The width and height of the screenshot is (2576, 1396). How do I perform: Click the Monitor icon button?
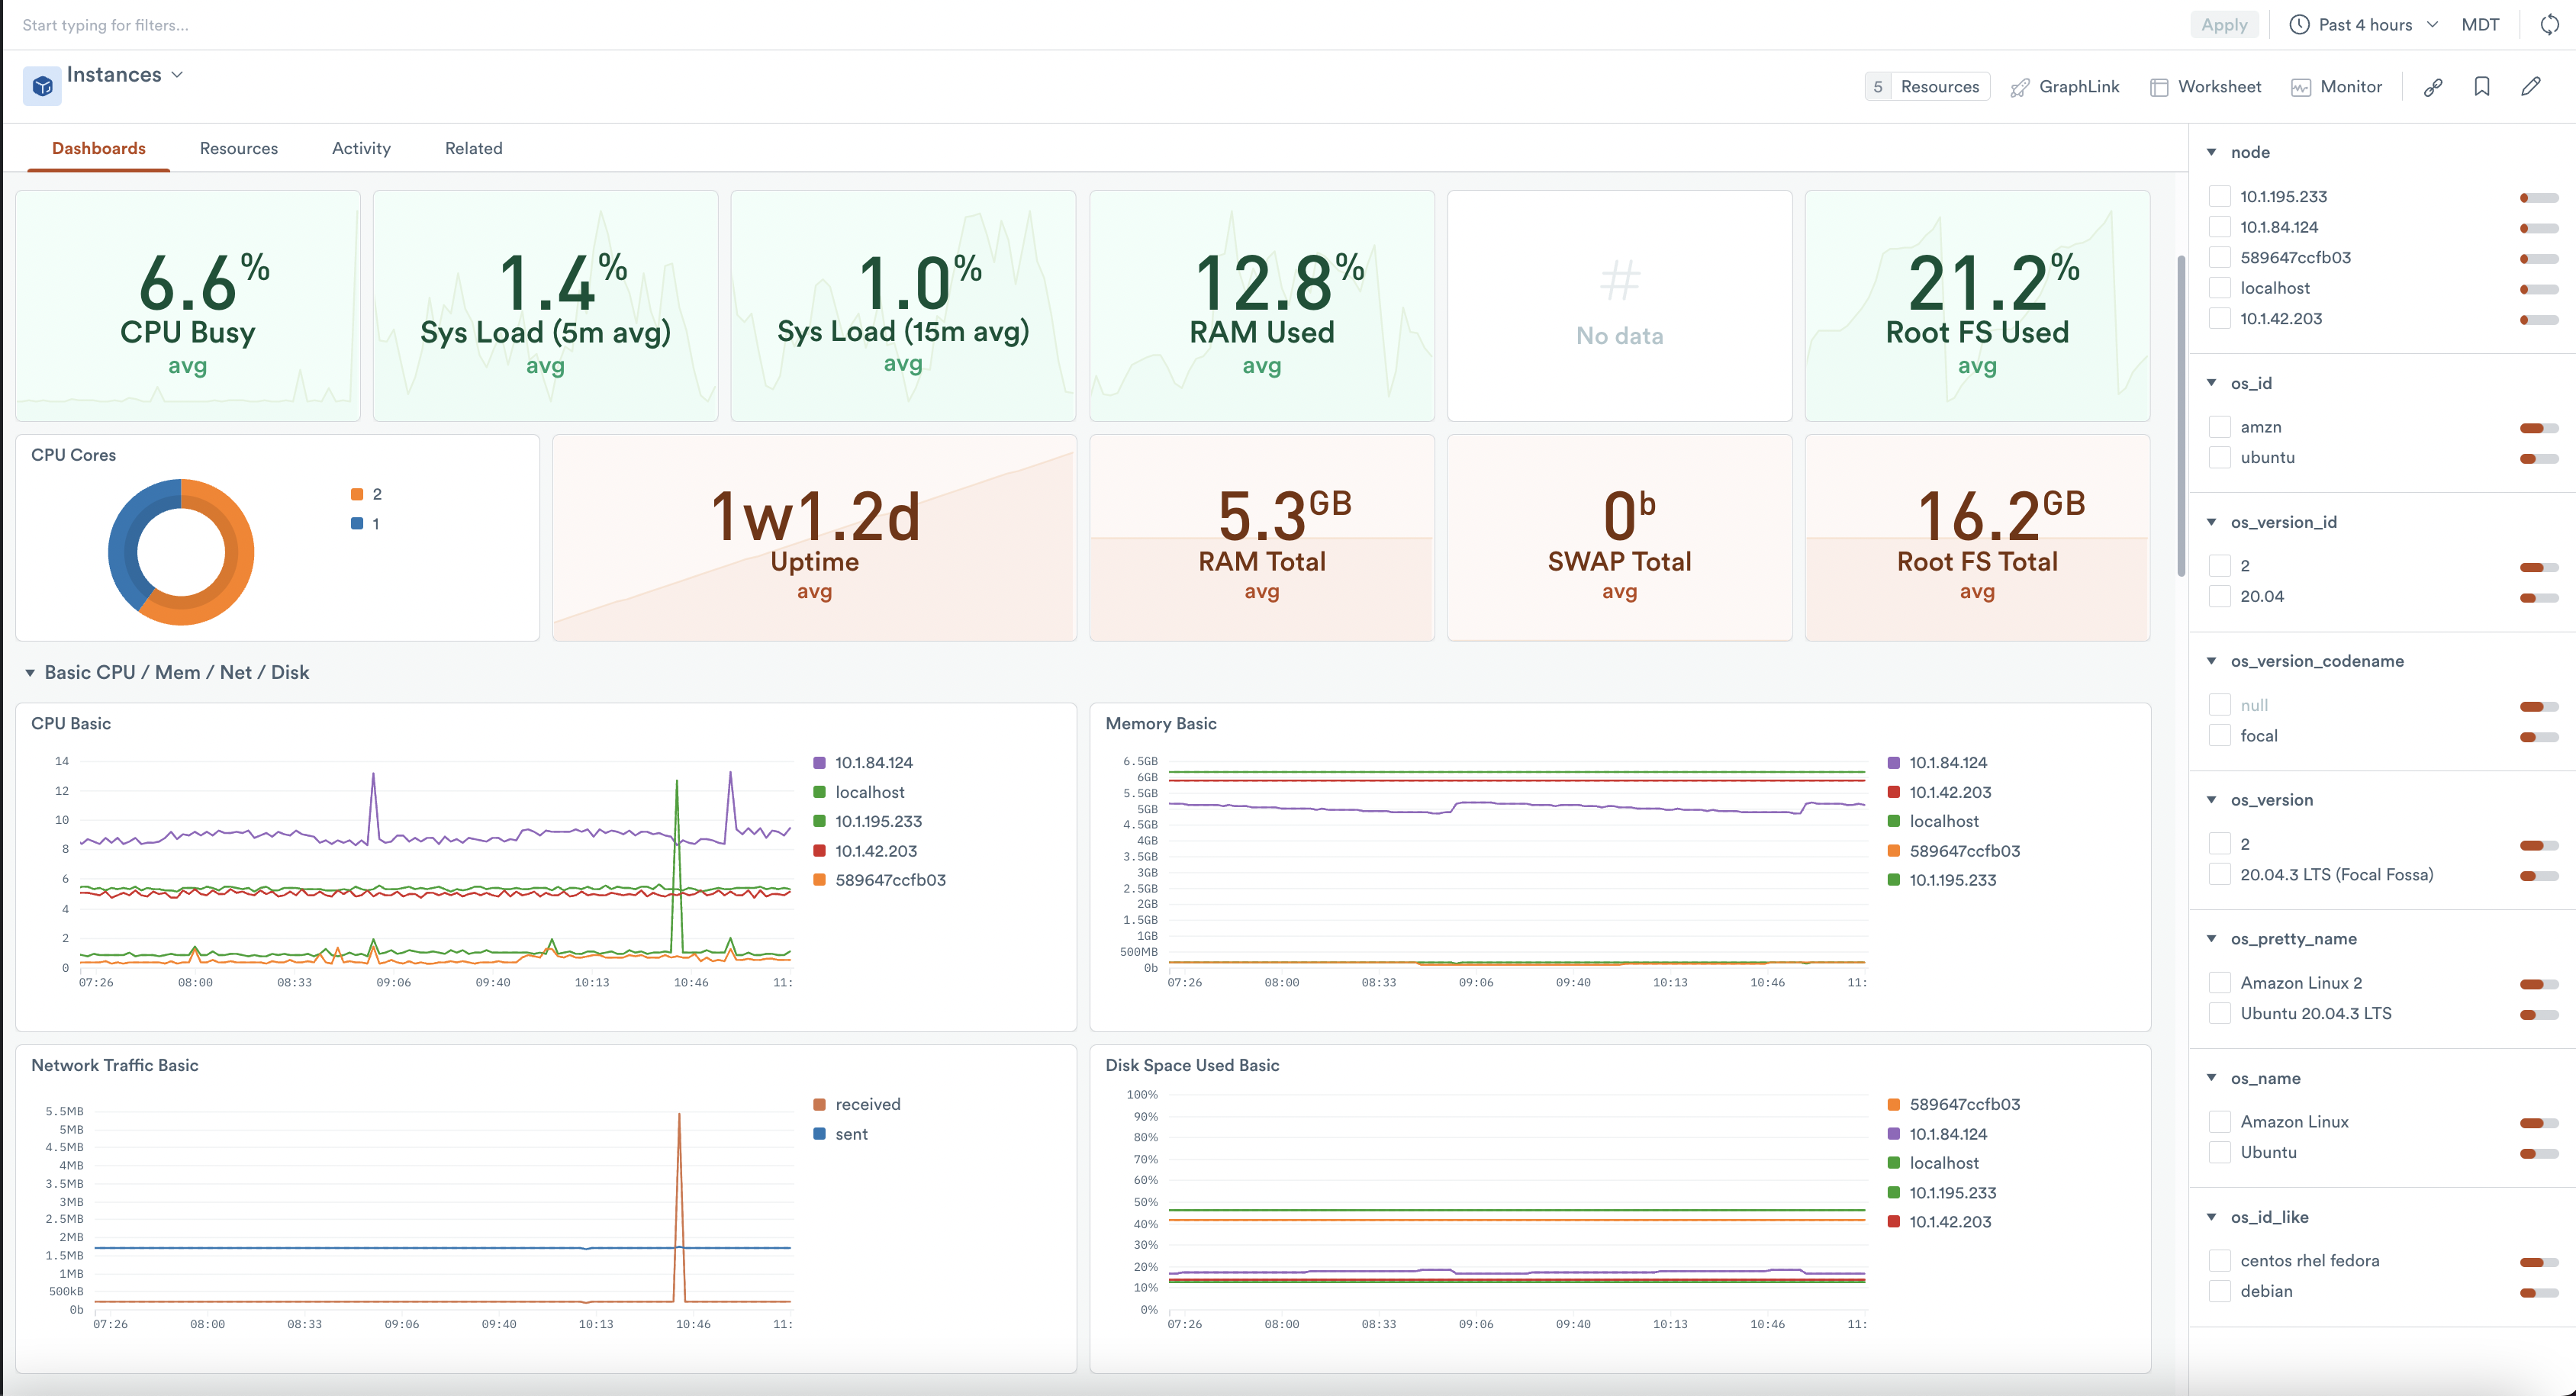coord(2301,87)
